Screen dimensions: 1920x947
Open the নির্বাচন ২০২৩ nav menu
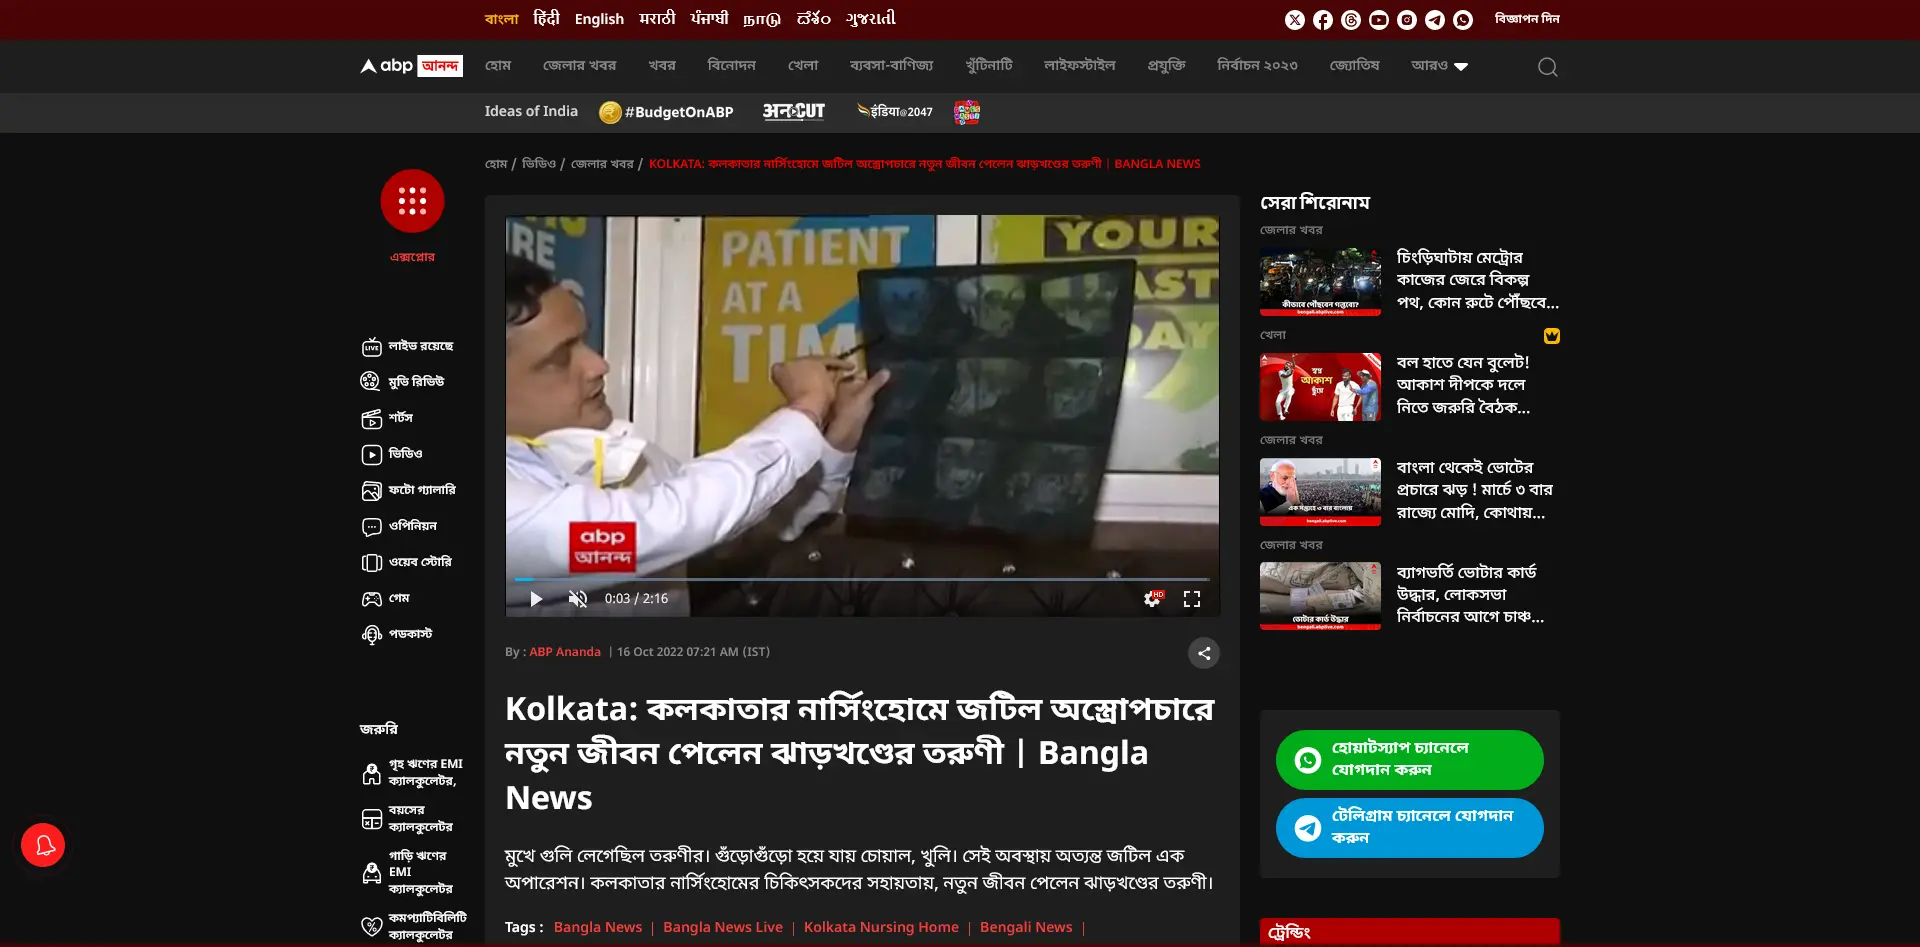1257,66
